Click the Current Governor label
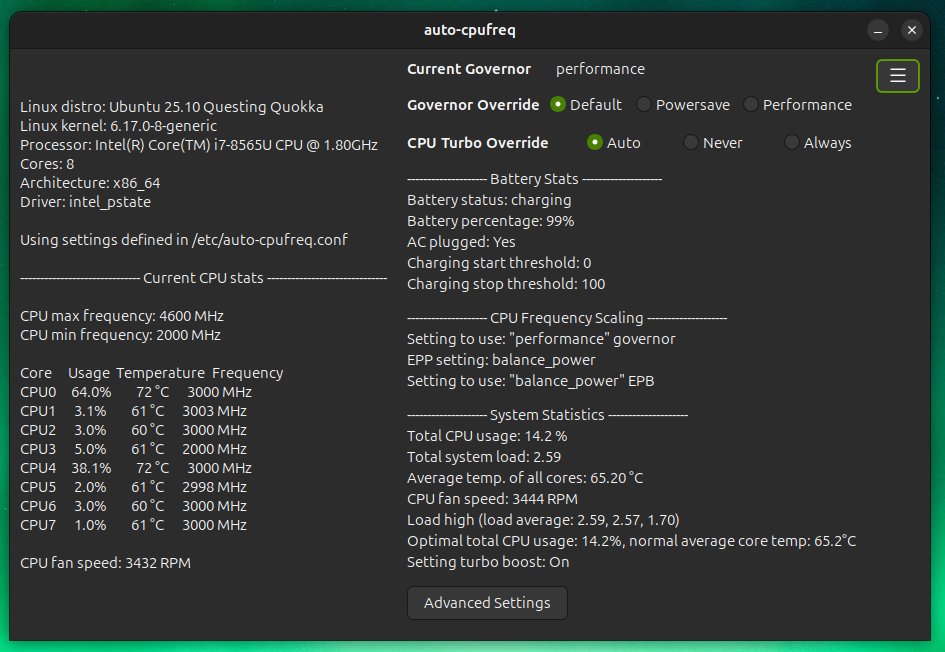The width and height of the screenshot is (945, 652). pyautogui.click(x=469, y=69)
